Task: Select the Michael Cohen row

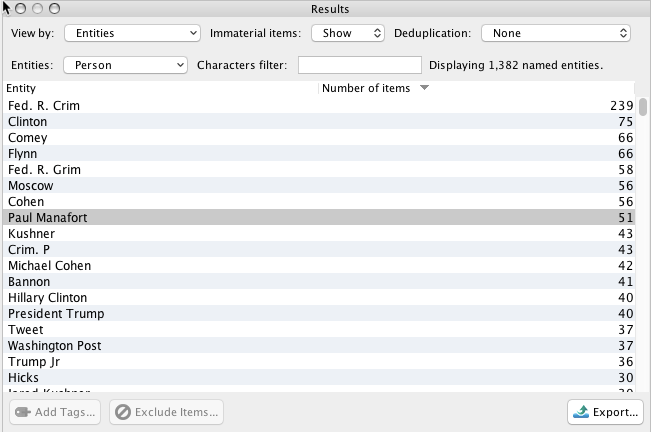Action: (x=319, y=266)
